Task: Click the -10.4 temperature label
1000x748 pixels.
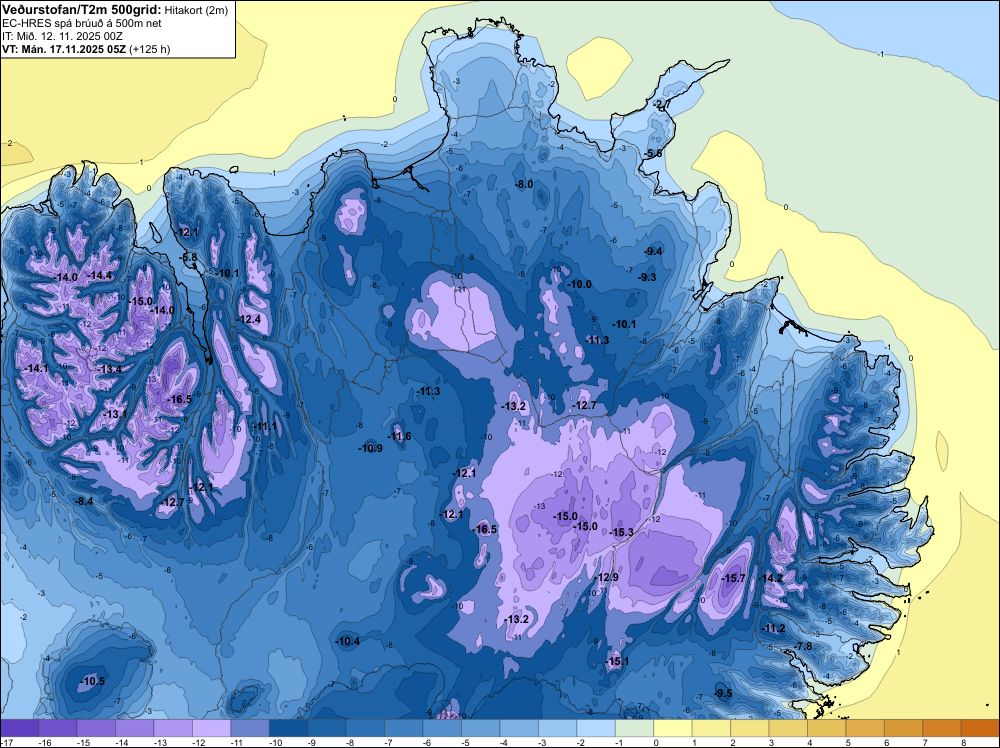Action: pyautogui.click(x=348, y=641)
